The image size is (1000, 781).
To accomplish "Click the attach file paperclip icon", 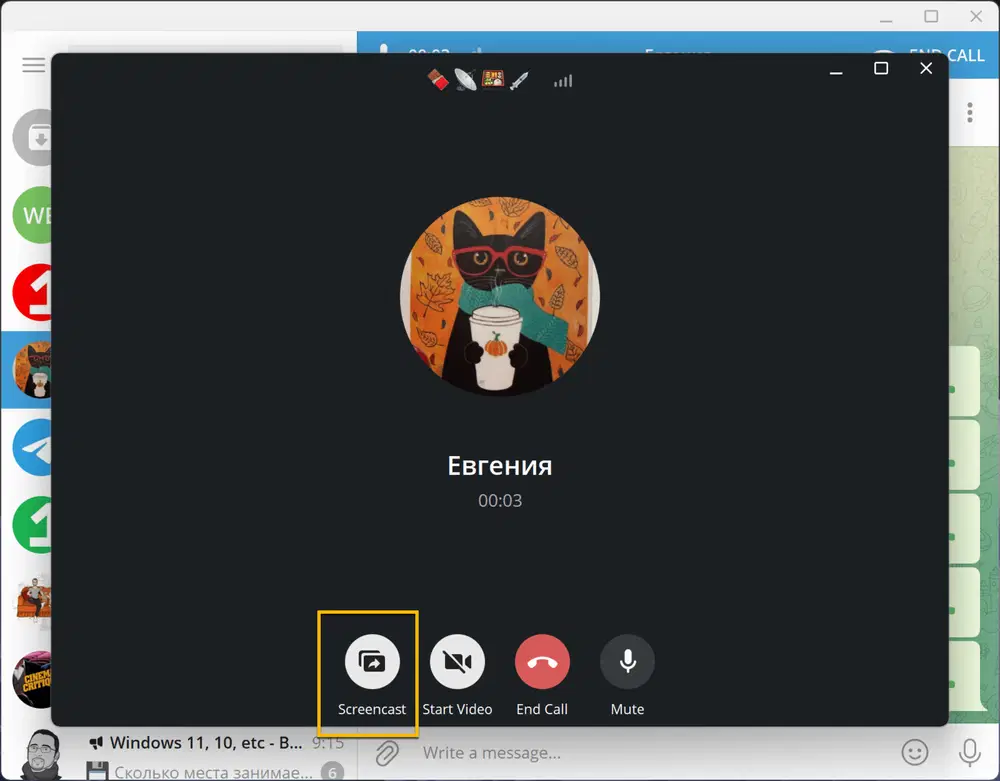I will pyautogui.click(x=386, y=753).
